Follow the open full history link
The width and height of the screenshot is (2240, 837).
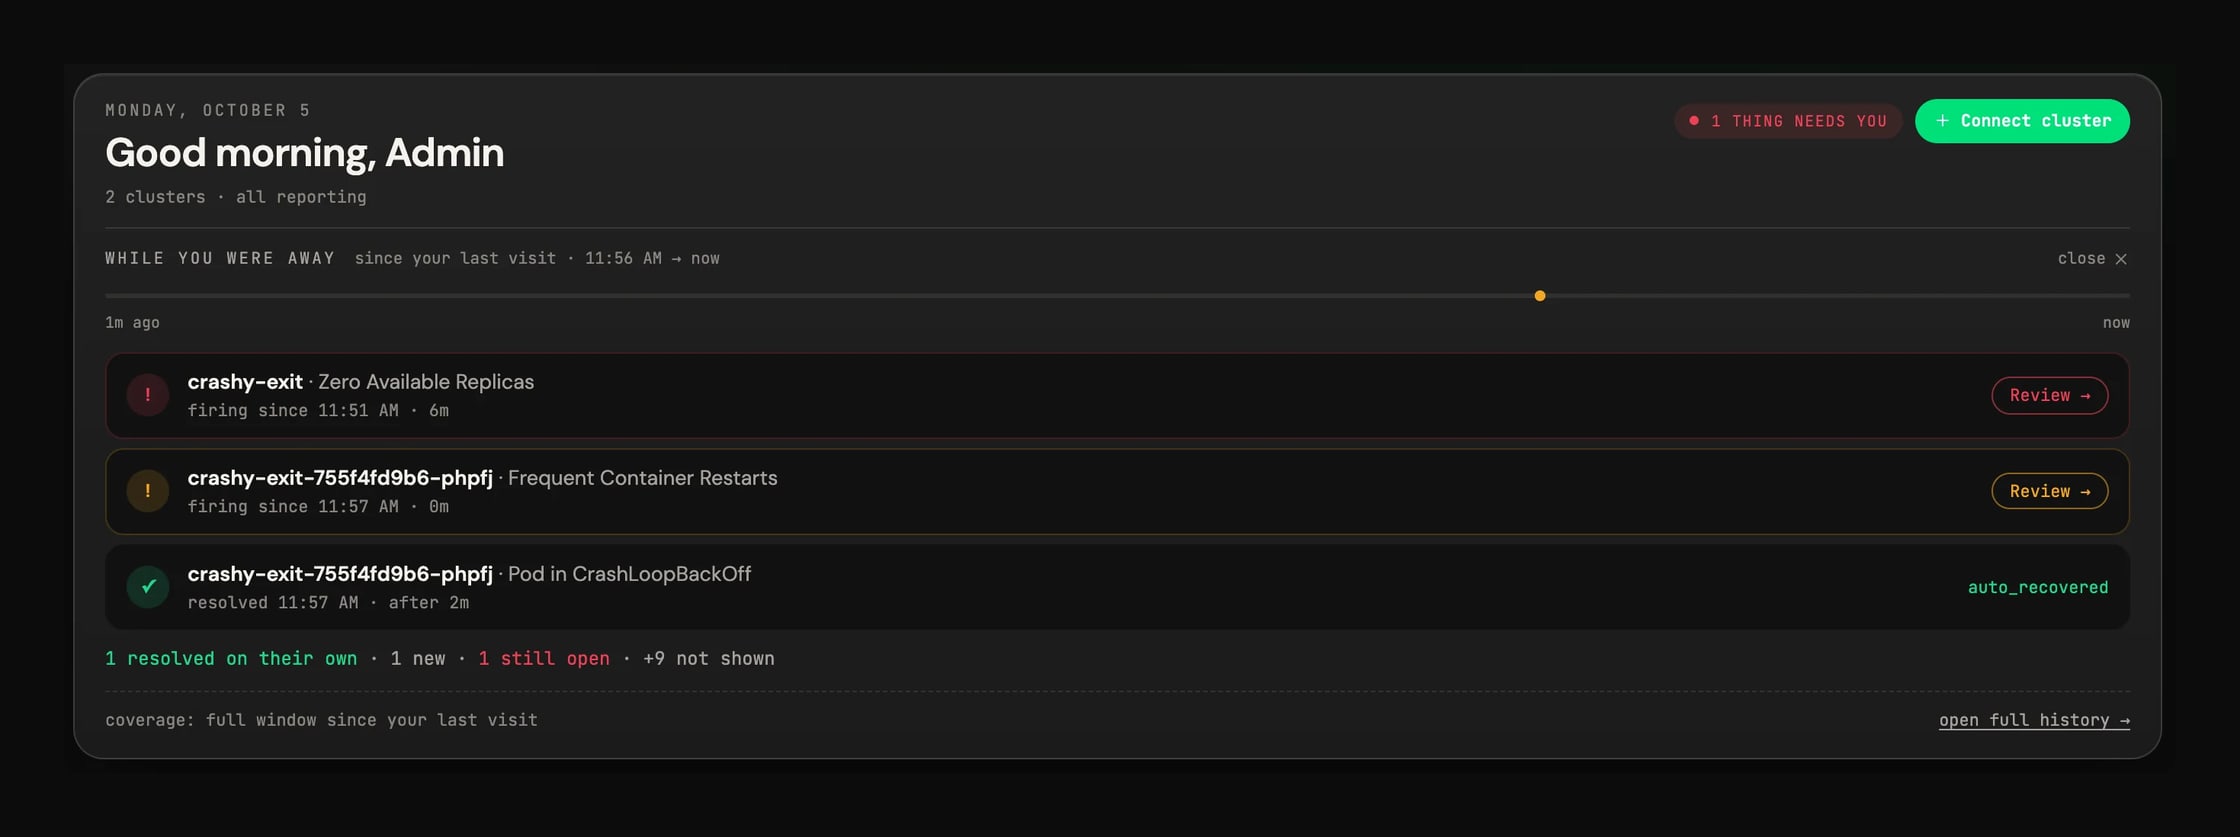pyautogui.click(x=2034, y=720)
